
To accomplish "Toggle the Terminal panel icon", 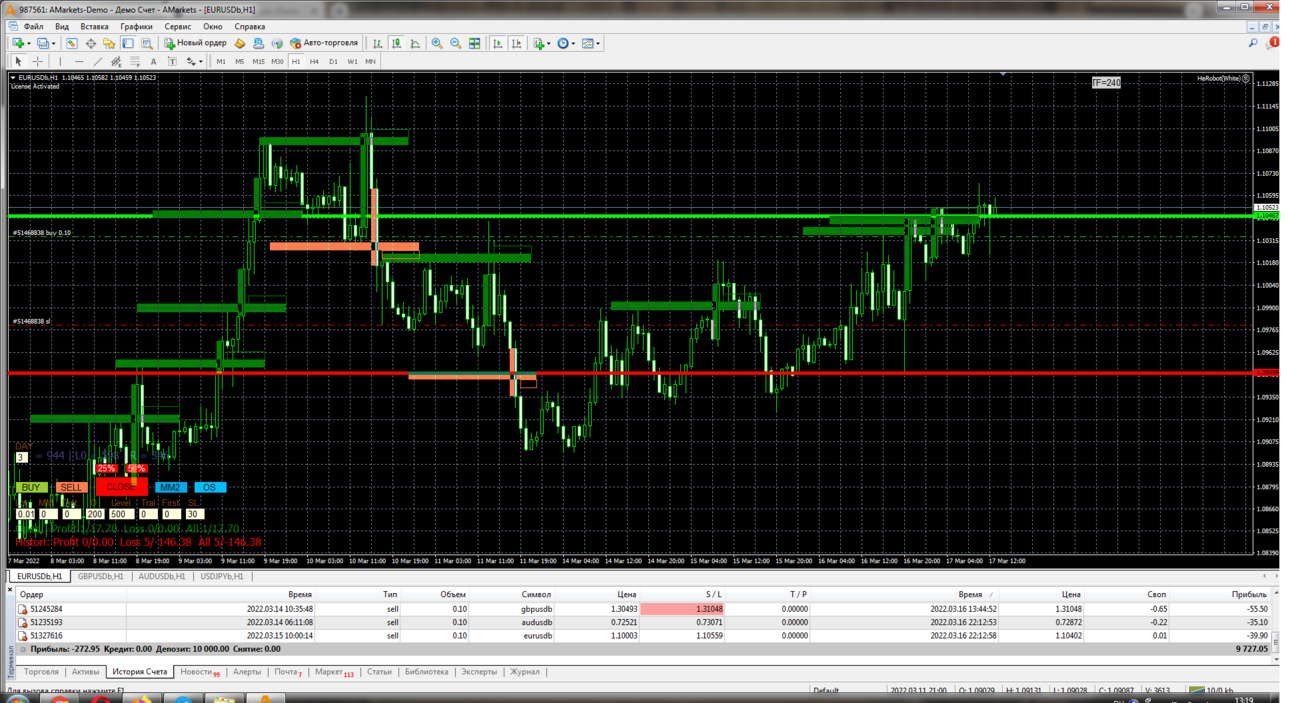I will [128, 43].
